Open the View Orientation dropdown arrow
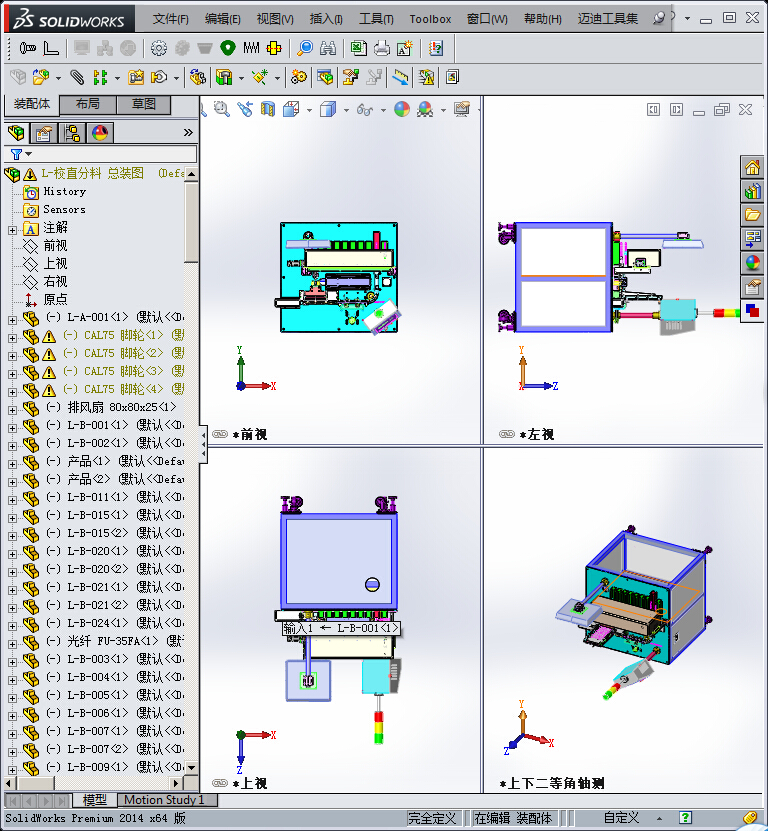 point(309,110)
